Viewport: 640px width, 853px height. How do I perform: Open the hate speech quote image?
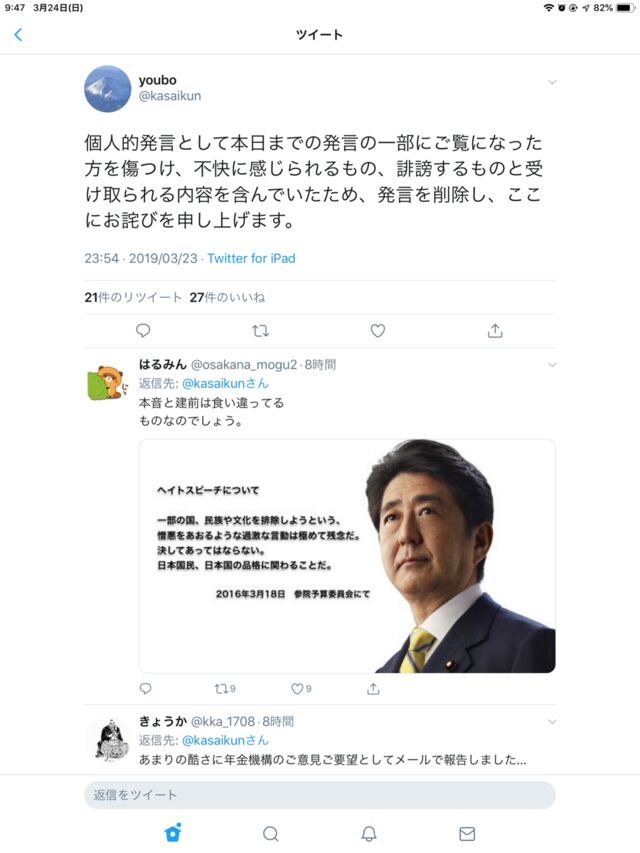[x=347, y=556]
